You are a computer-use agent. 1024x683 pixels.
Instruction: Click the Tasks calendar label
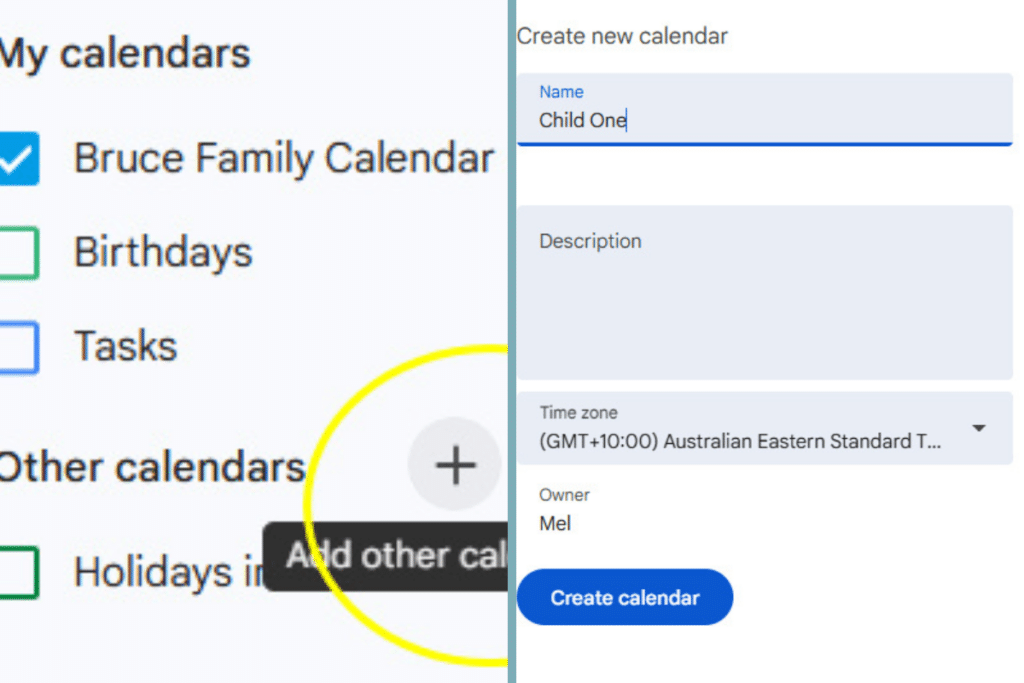(x=124, y=346)
